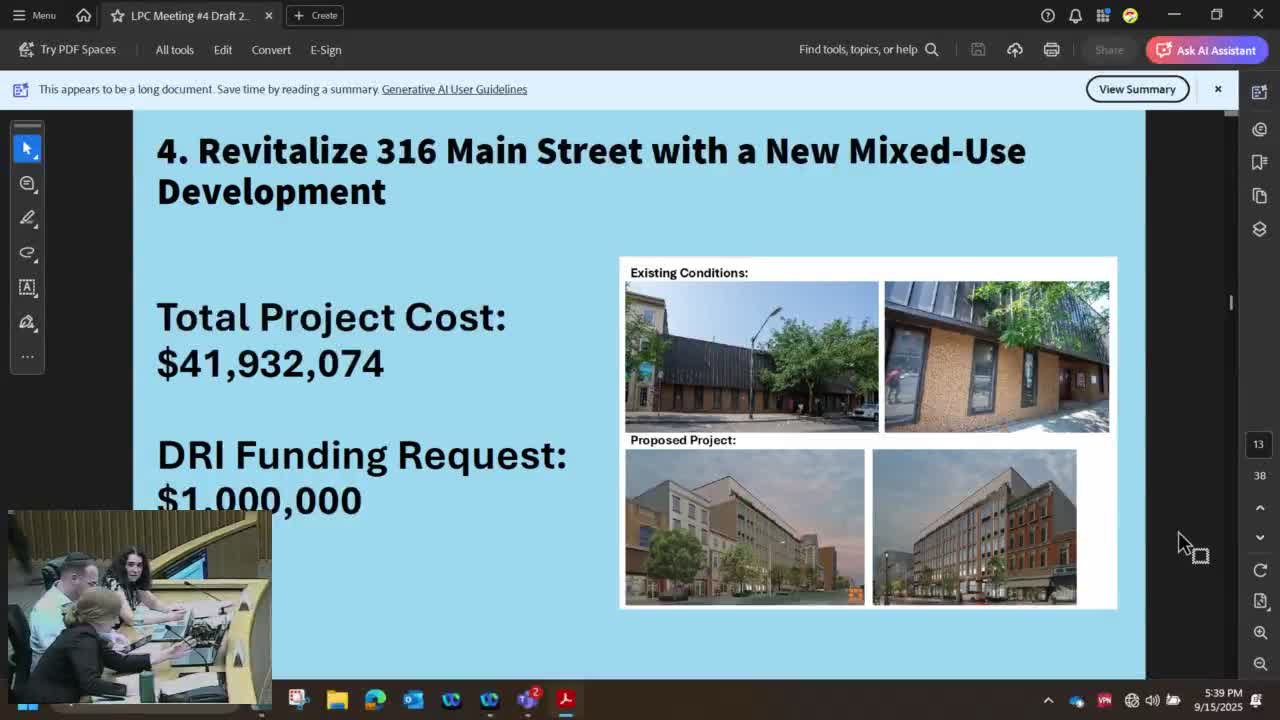Open Generative AI User Guidelines link
1280x720 pixels.
click(454, 89)
